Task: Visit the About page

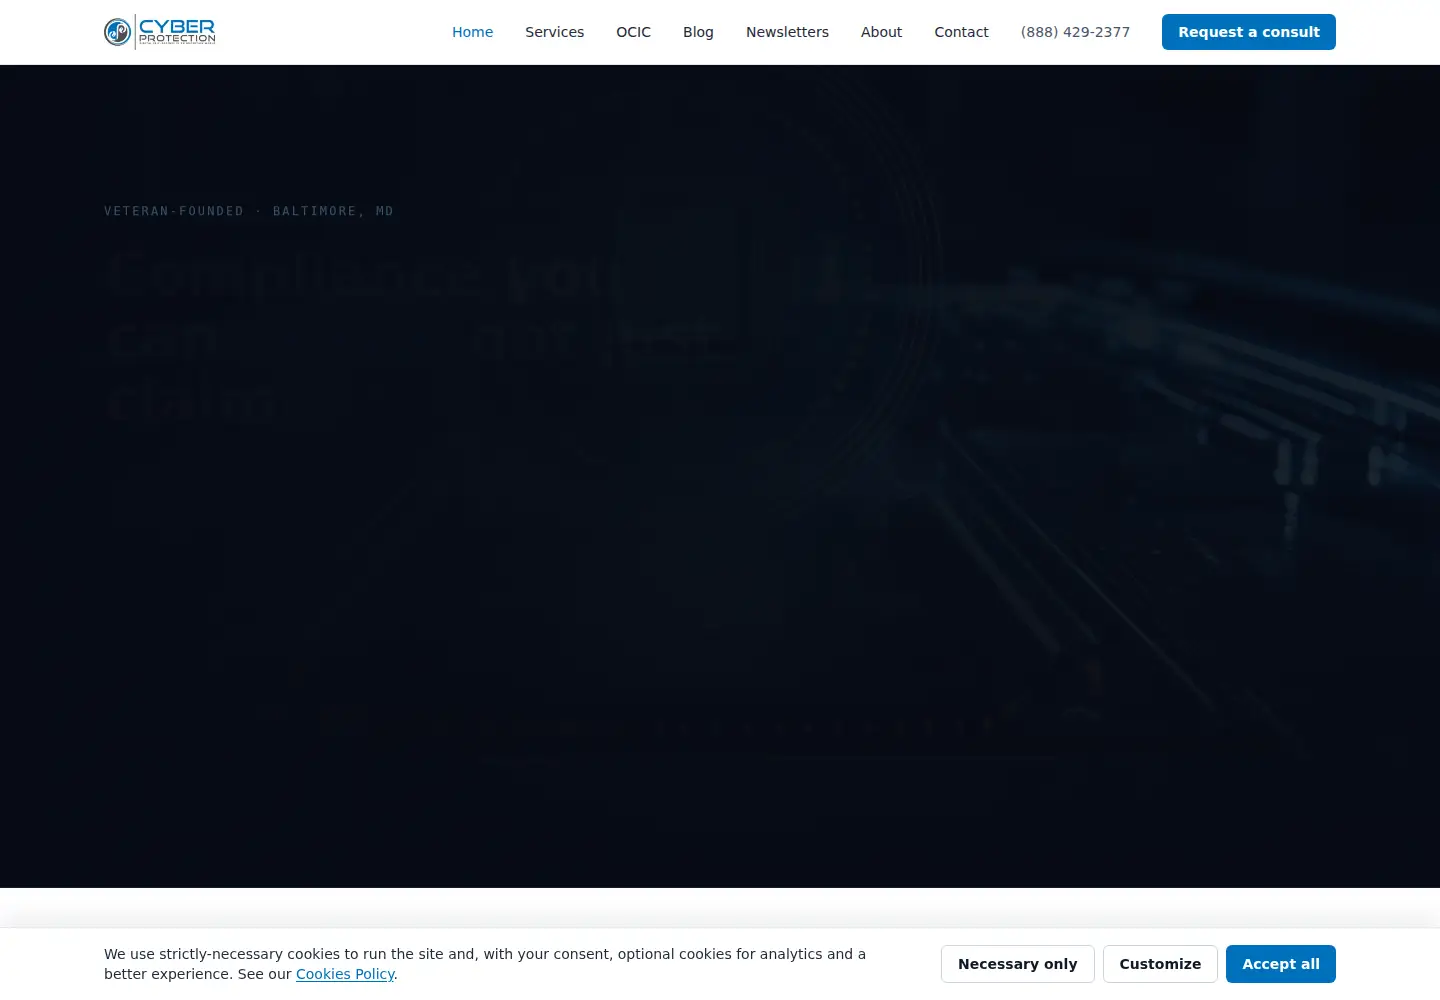Action: pos(881,32)
